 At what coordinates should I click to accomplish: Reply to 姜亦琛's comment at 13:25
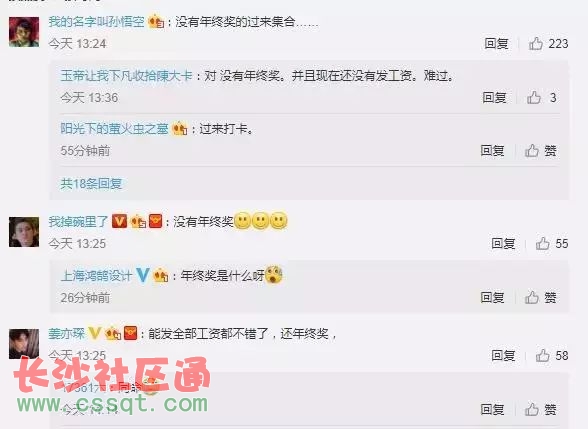503,355
